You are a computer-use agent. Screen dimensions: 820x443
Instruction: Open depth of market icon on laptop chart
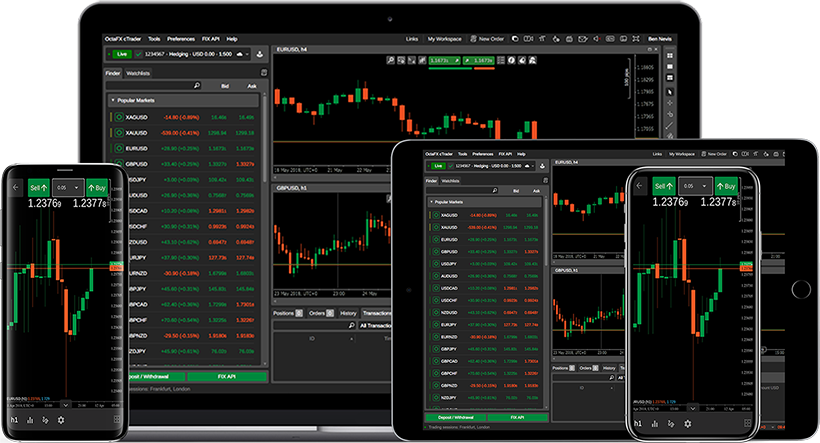pyautogui.click(x=500, y=61)
